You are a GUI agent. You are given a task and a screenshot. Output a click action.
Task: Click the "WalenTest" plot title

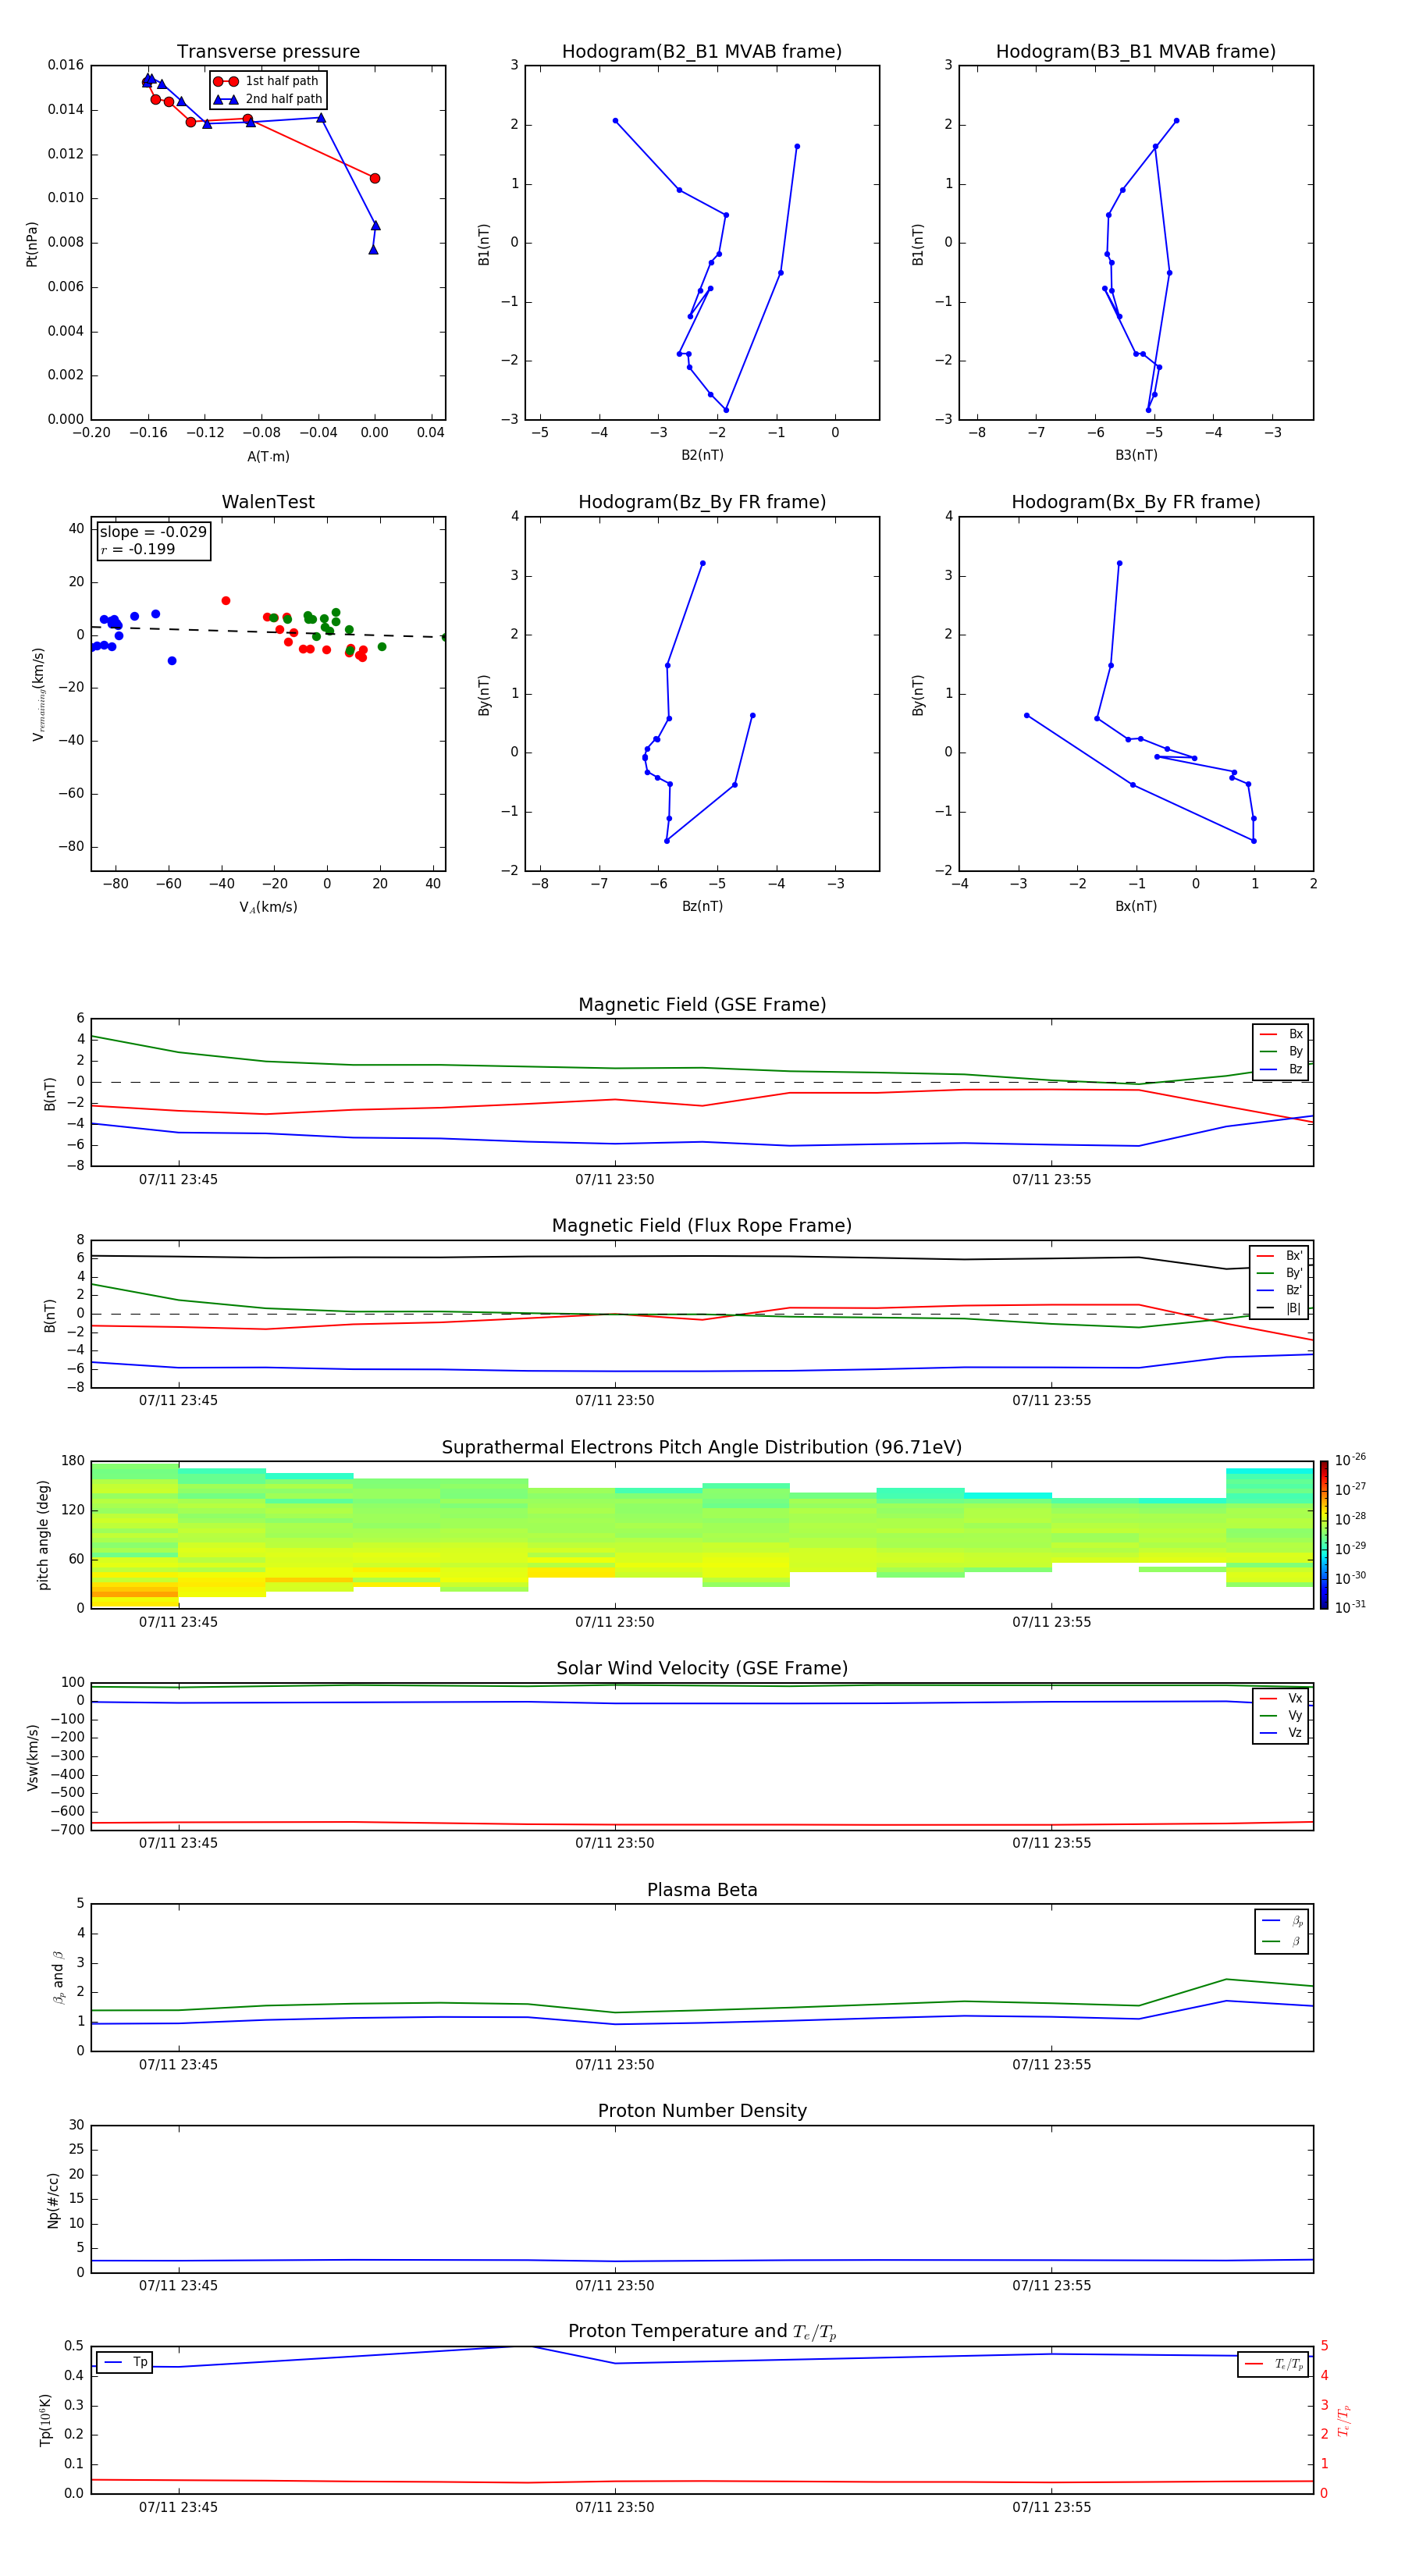[x=268, y=502]
